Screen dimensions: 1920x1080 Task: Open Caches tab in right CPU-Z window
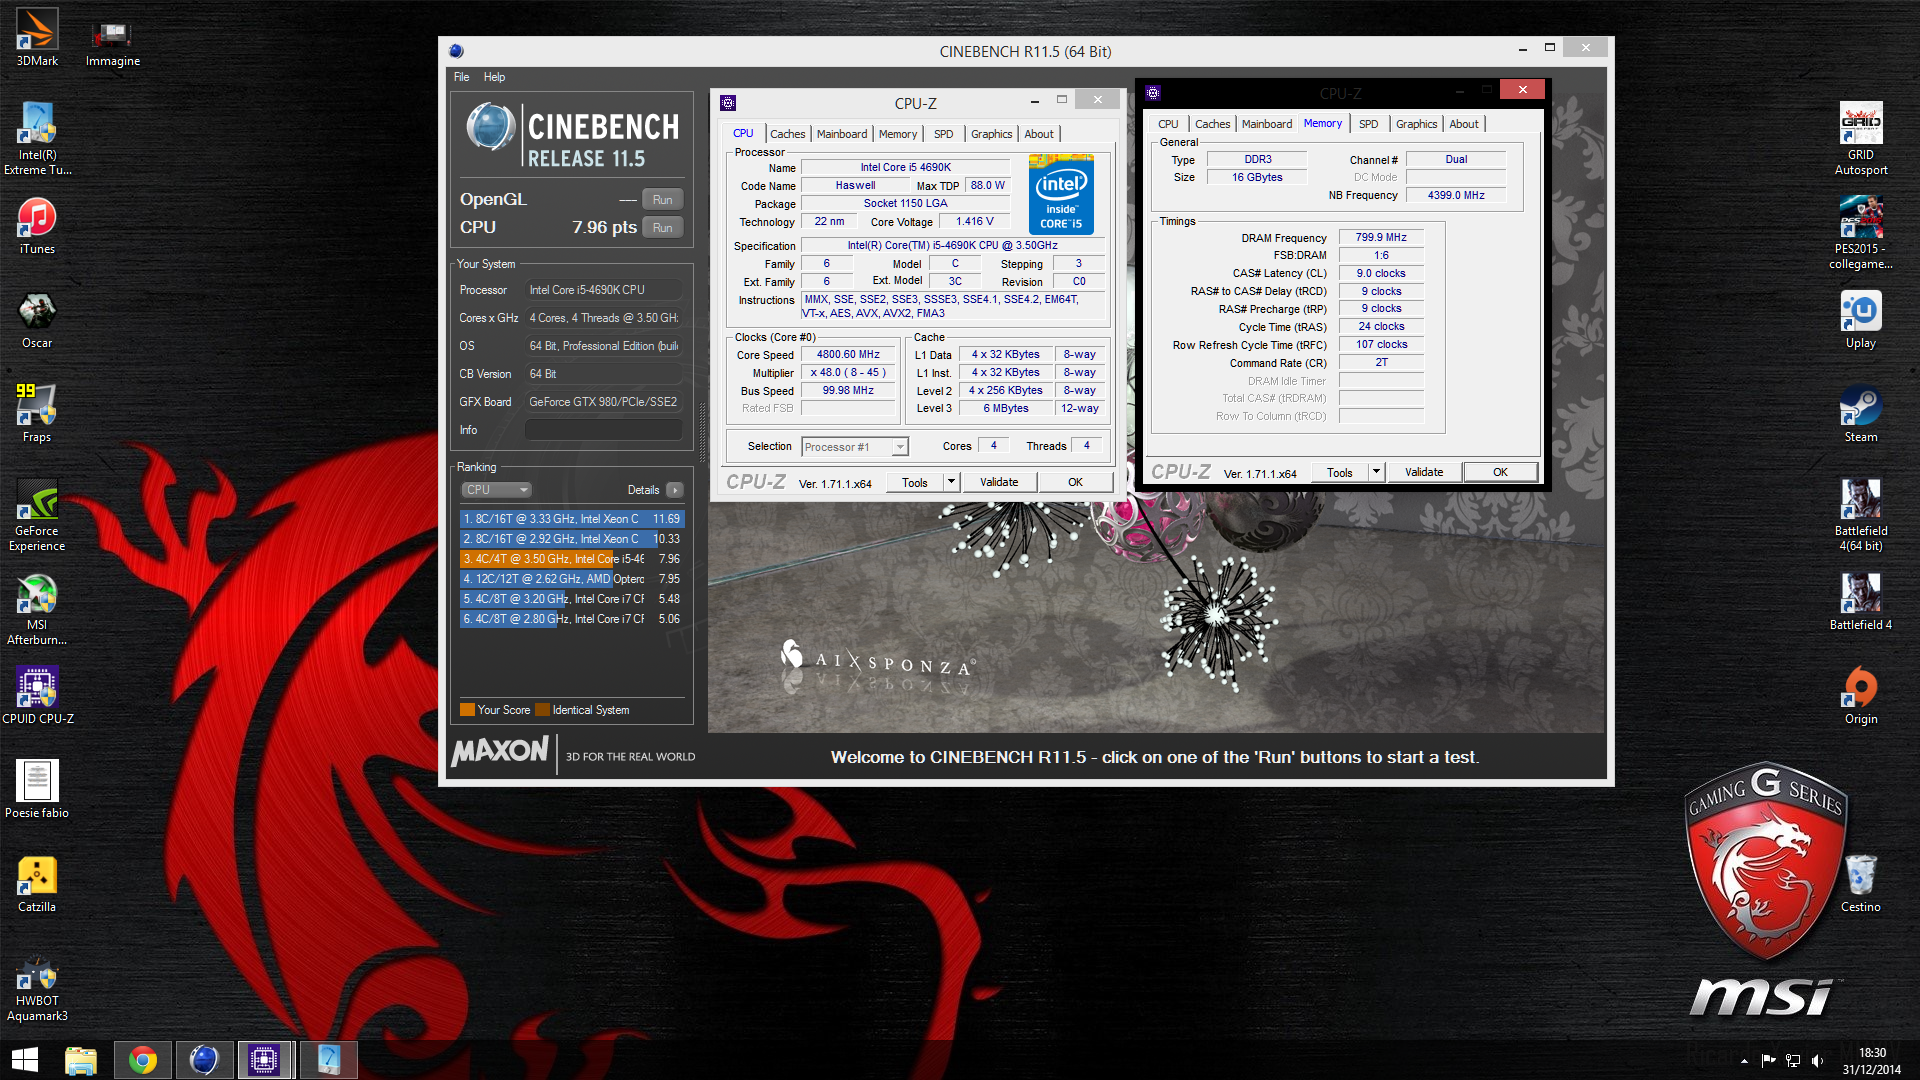[1212, 124]
